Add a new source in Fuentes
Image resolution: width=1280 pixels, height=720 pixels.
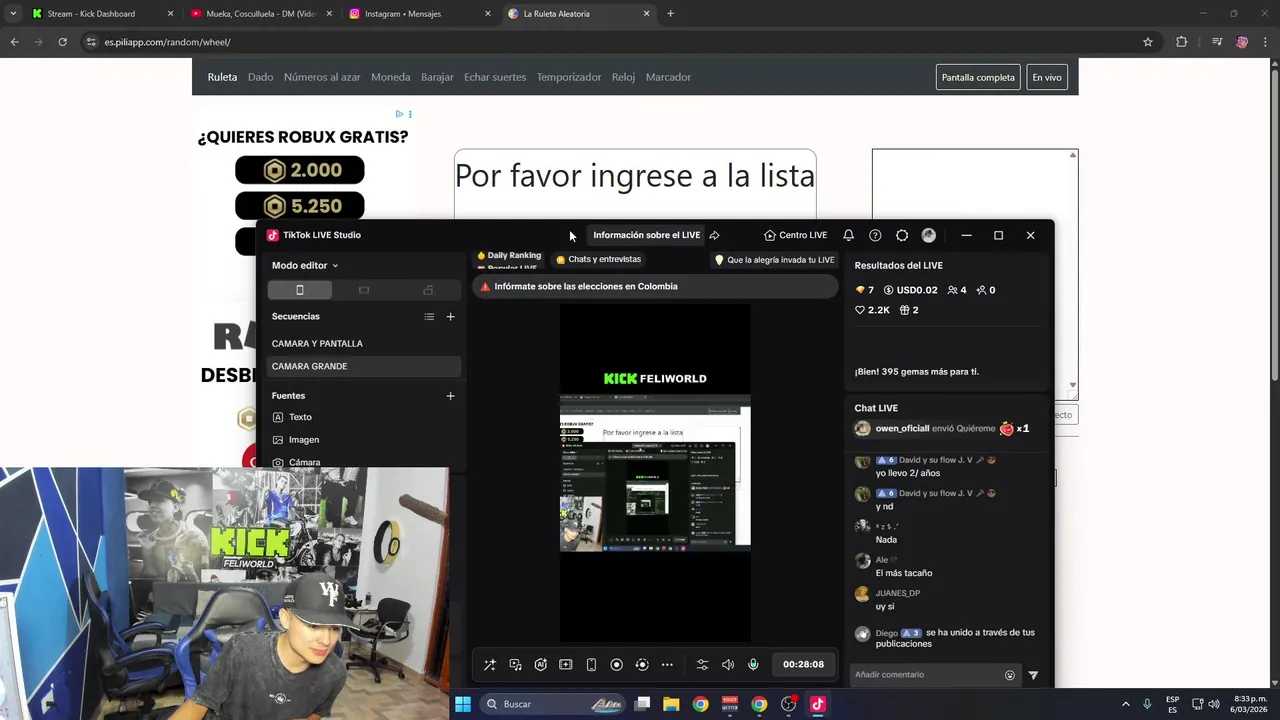(x=450, y=396)
